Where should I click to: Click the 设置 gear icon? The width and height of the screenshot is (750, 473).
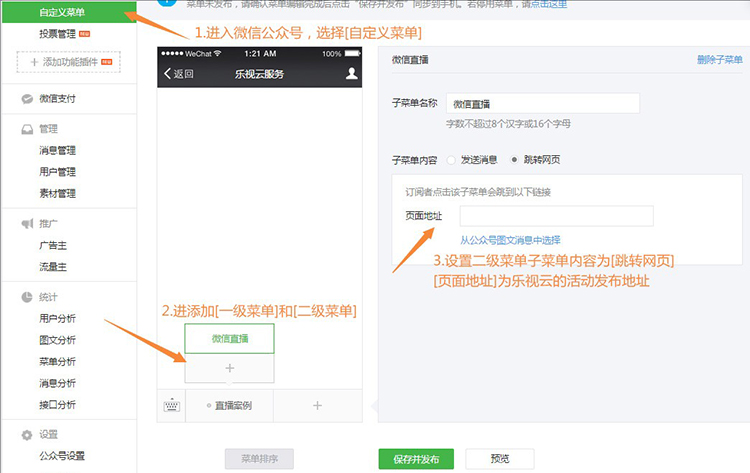(27, 435)
